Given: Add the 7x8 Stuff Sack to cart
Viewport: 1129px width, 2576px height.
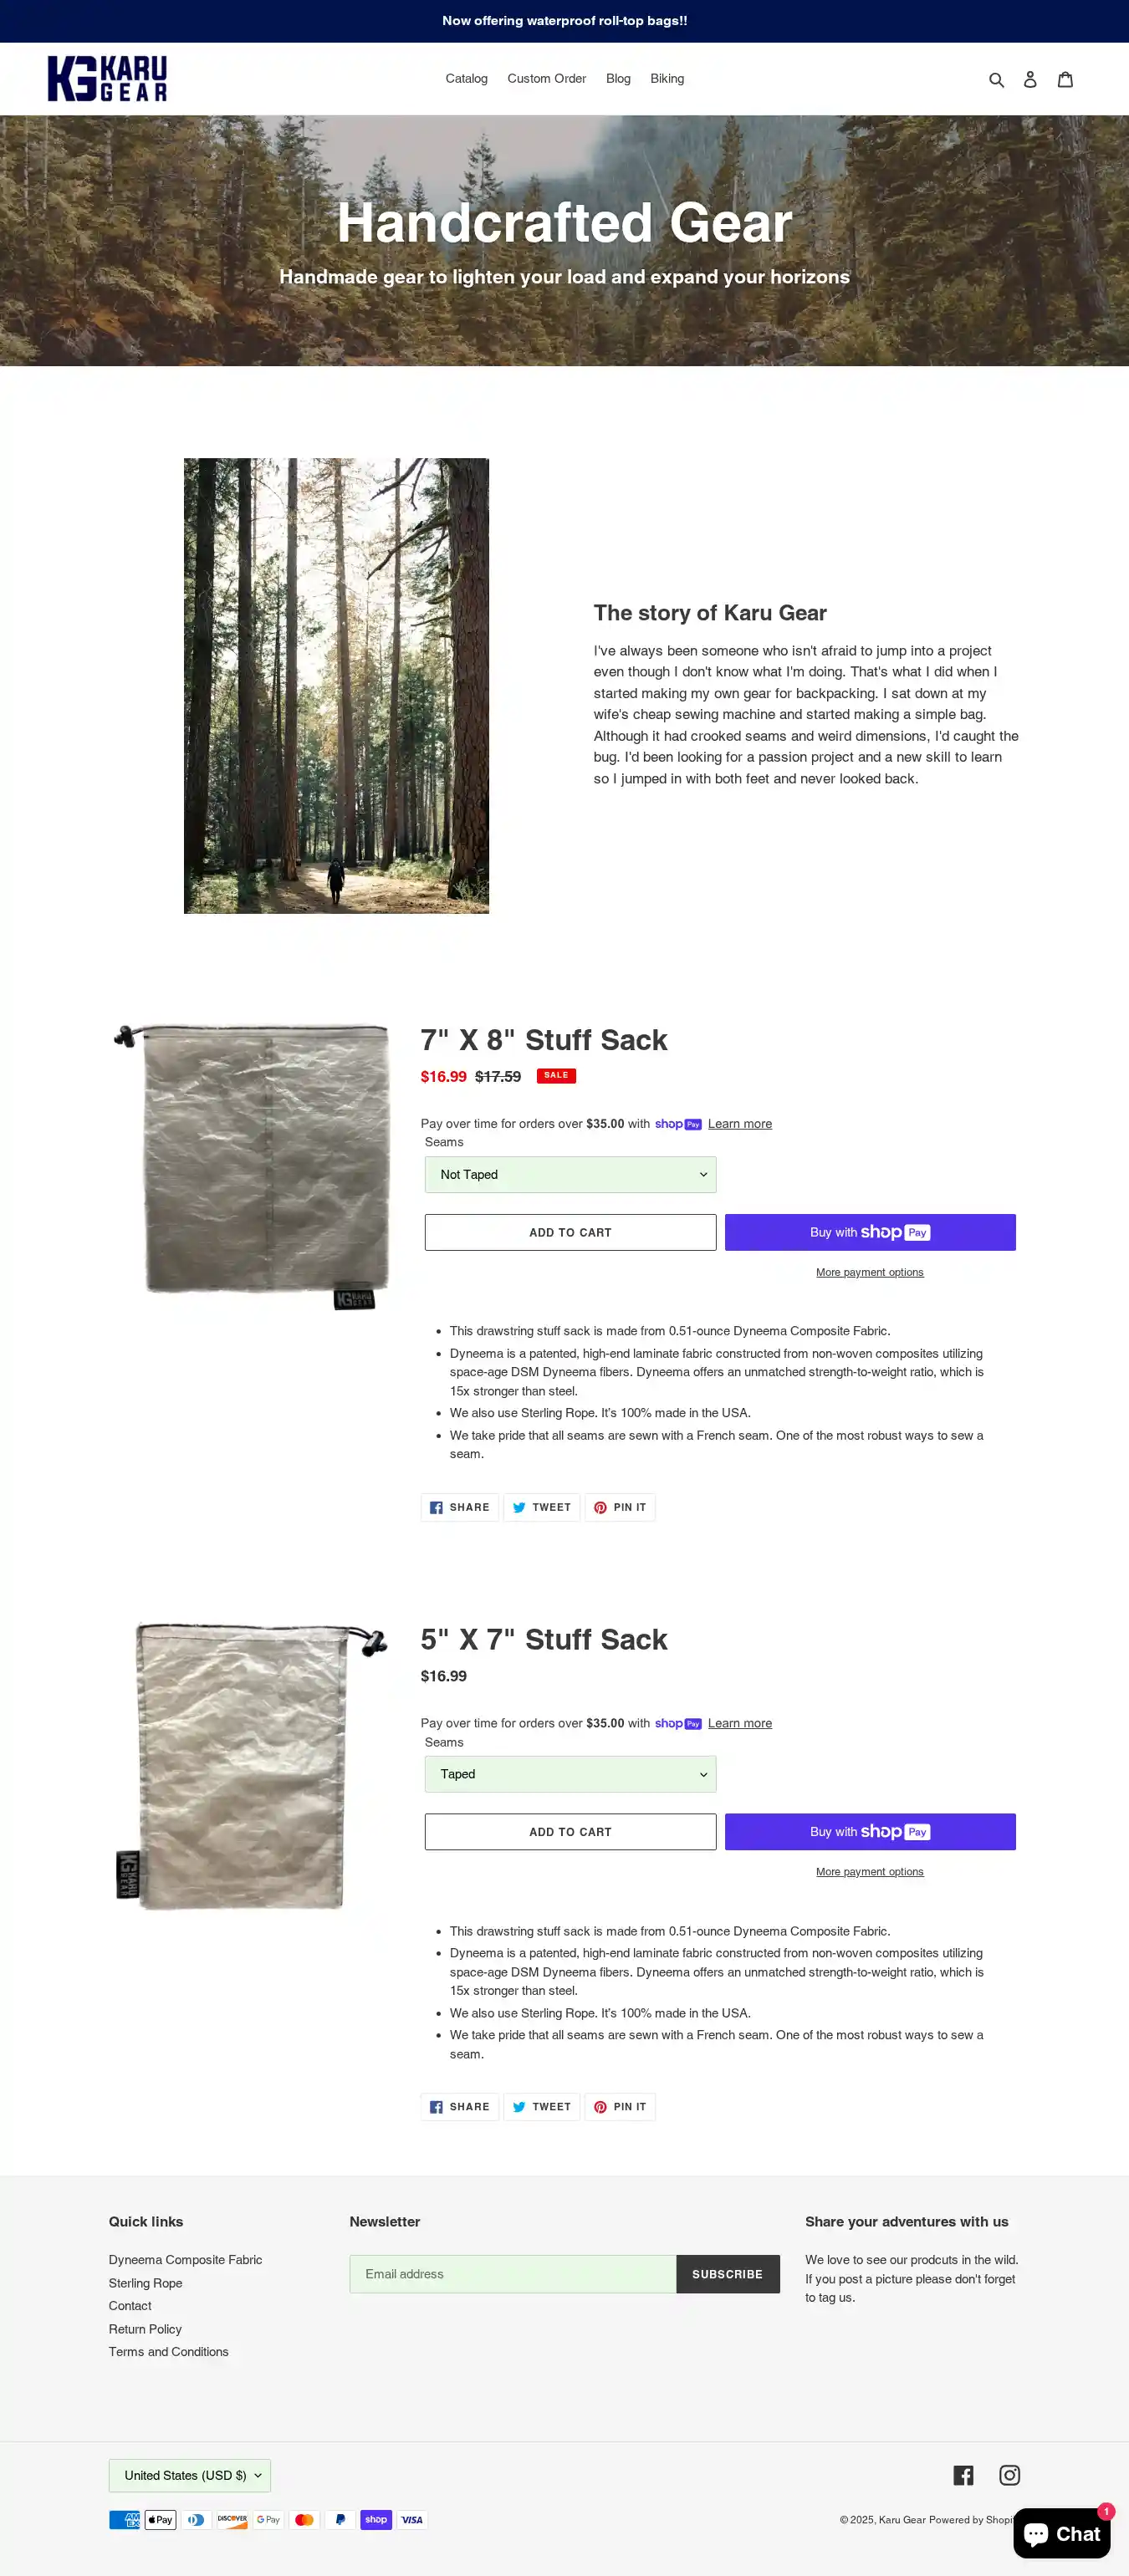Looking at the screenshot, I should (x=570, y=1232).
